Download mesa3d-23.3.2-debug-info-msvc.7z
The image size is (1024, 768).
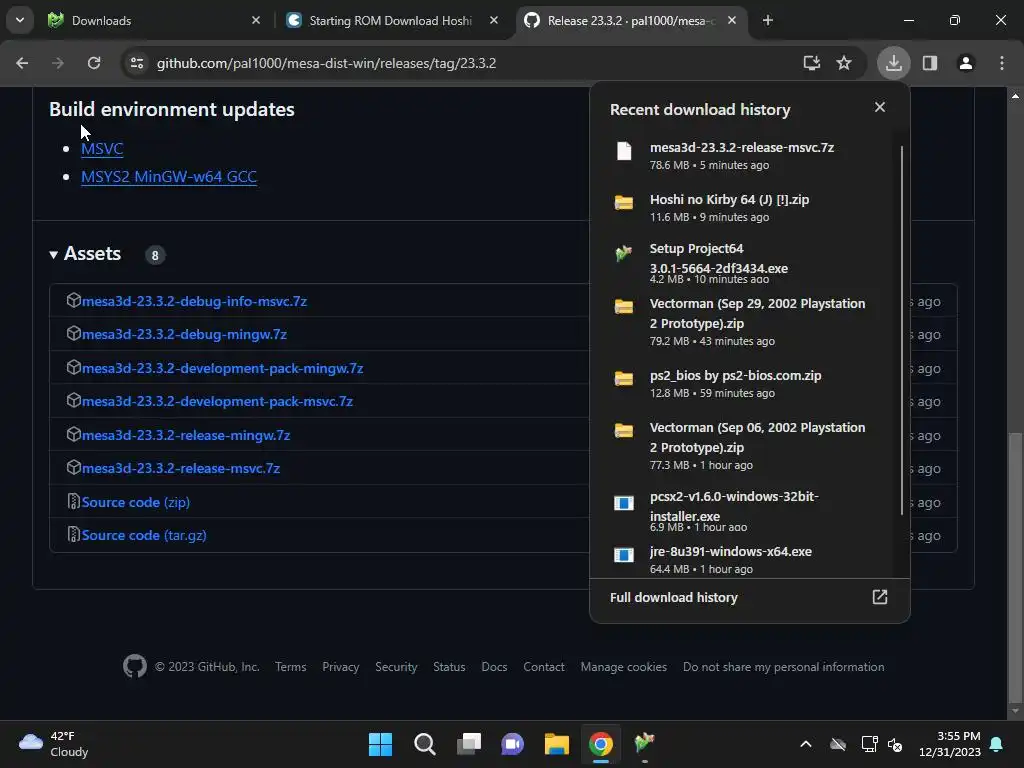pos(194,301)
